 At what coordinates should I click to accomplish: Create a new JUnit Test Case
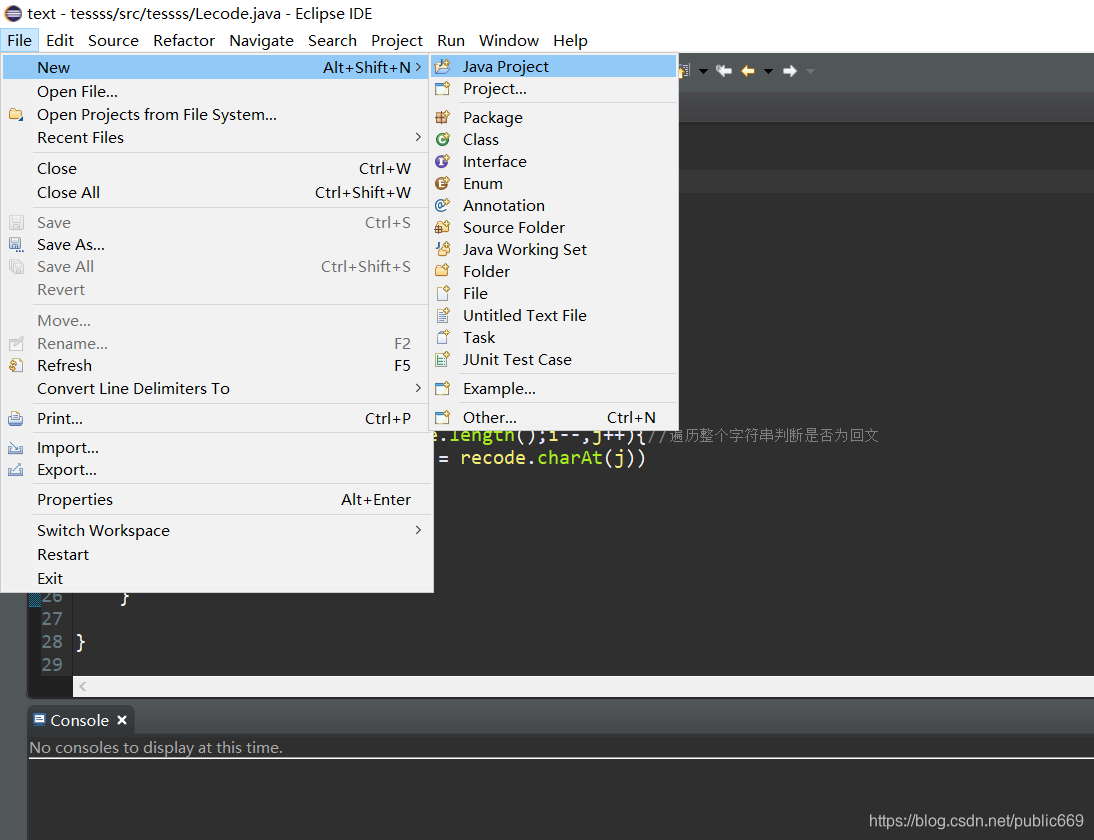553,359
